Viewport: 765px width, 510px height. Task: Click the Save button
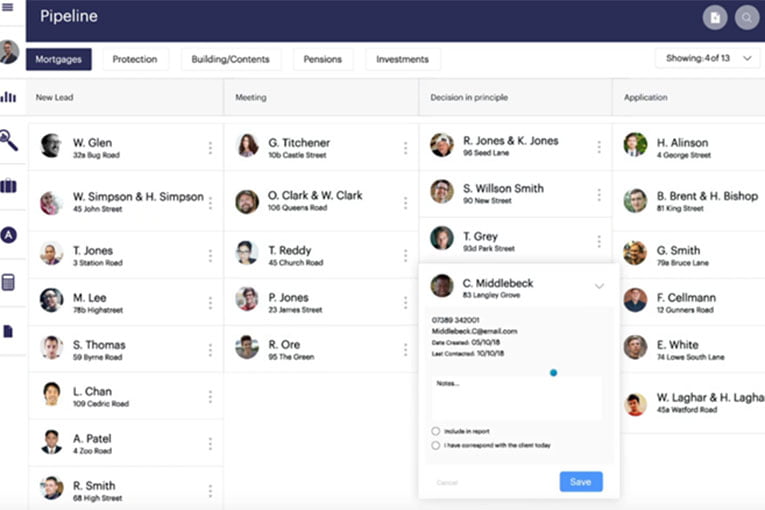(580, 482)
